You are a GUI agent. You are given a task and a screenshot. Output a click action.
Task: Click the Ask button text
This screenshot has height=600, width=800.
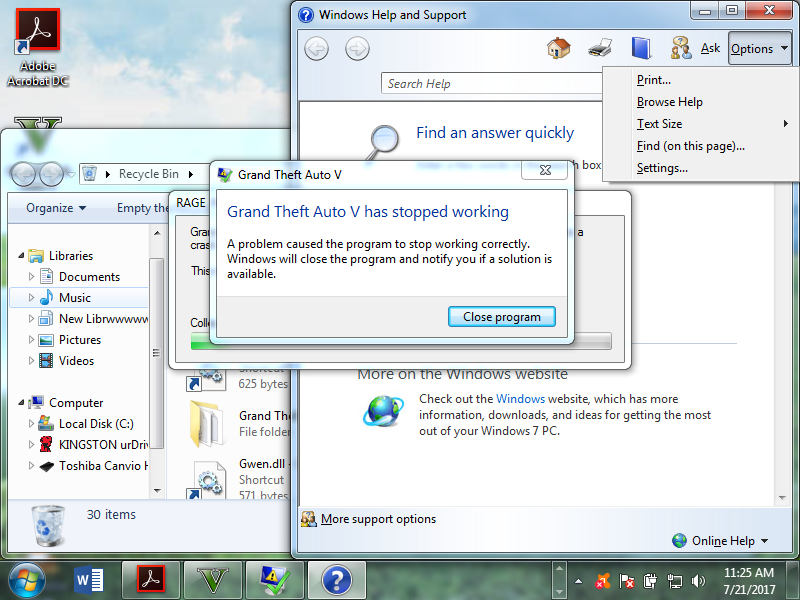[710, 48]
